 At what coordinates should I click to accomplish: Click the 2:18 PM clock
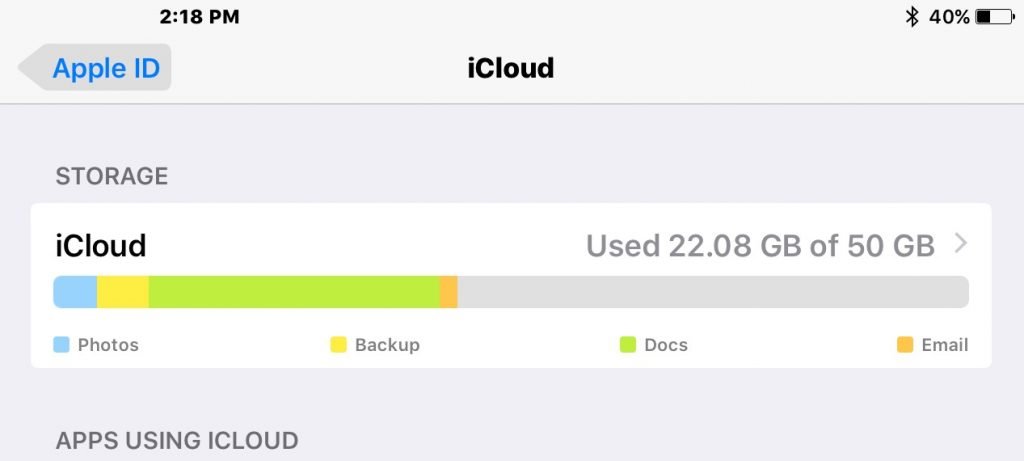click(x=199, y=17)
